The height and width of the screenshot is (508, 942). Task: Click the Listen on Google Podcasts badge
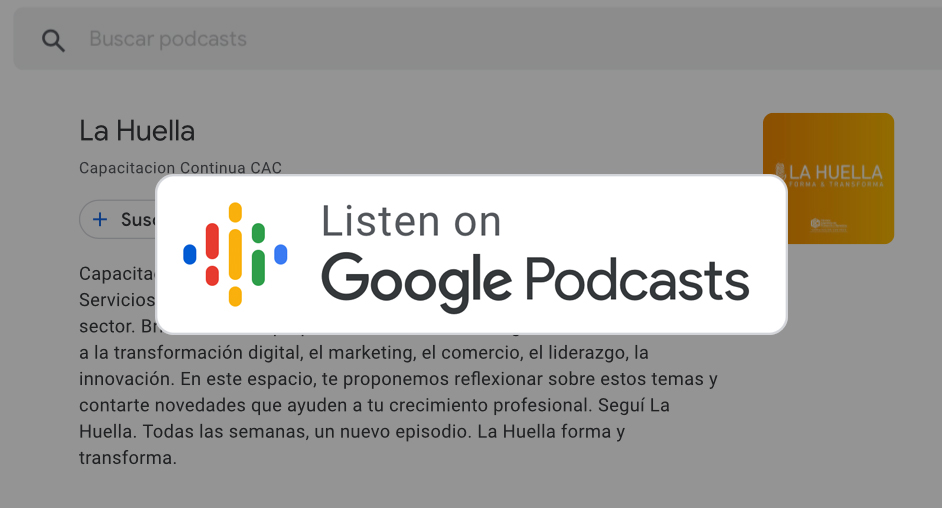click(472, 254)
